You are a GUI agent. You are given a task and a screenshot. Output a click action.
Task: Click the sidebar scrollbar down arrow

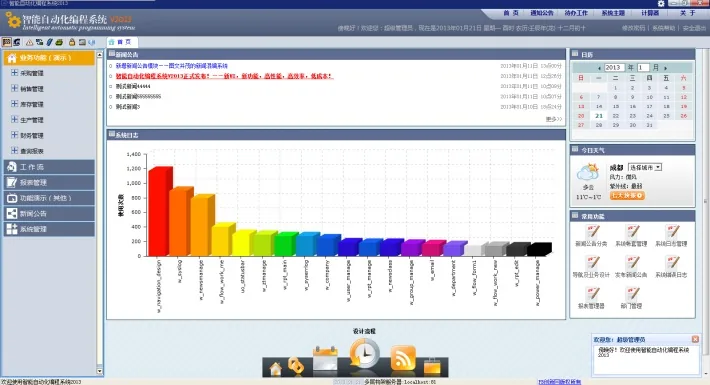click(100, 371)
